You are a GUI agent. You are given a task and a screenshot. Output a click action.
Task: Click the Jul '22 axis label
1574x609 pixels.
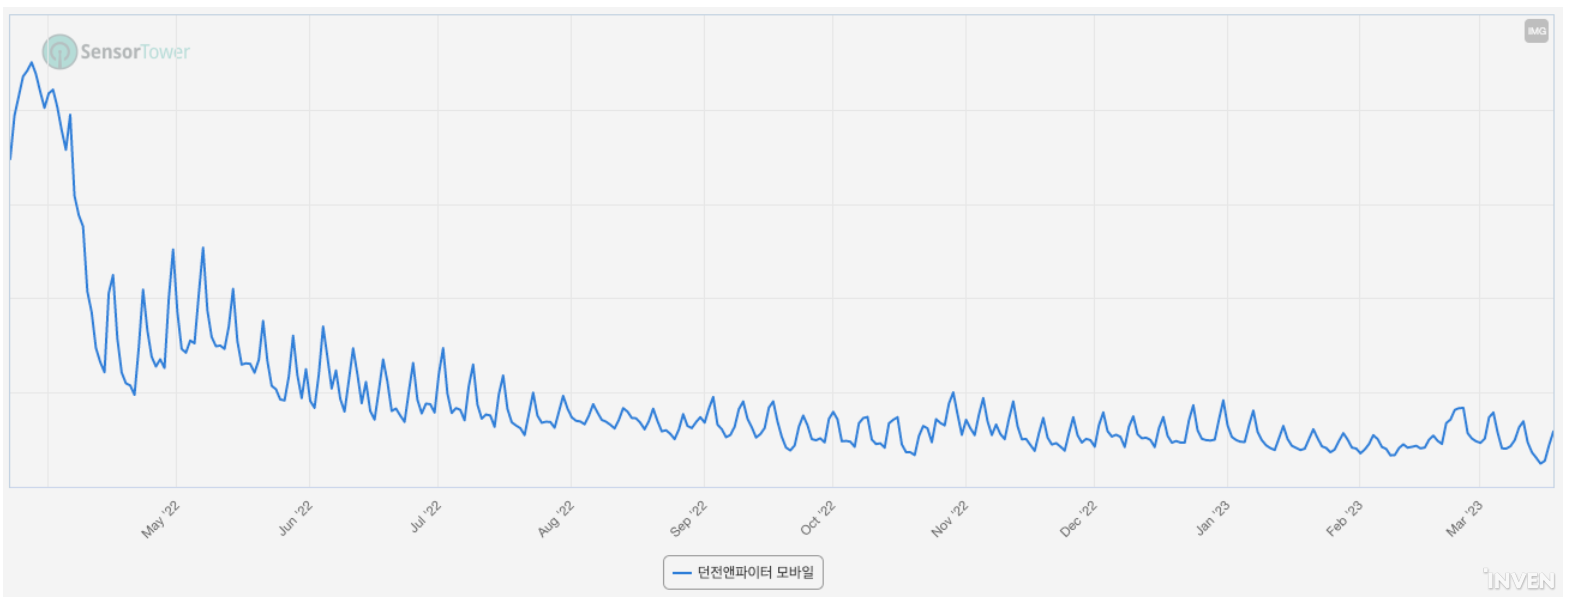425,517
